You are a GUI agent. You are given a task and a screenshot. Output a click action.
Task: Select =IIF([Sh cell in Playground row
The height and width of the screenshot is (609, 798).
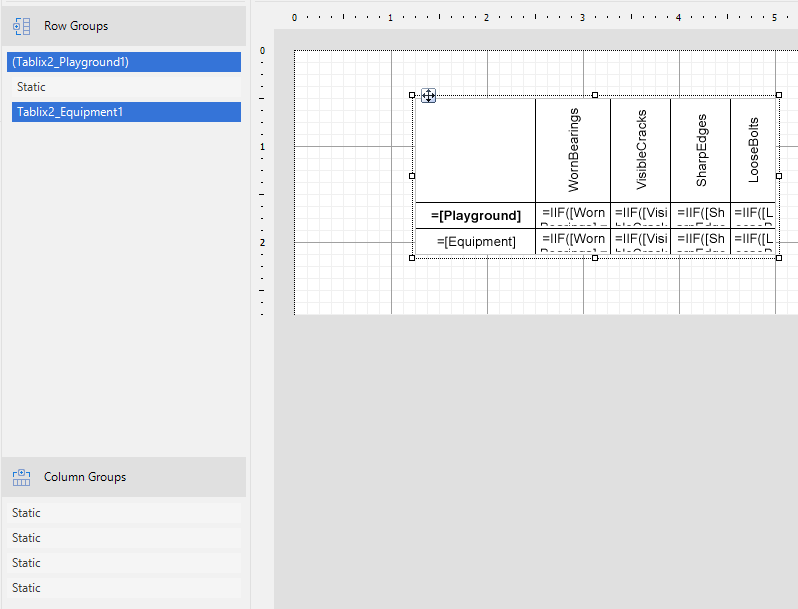(701, 216)
